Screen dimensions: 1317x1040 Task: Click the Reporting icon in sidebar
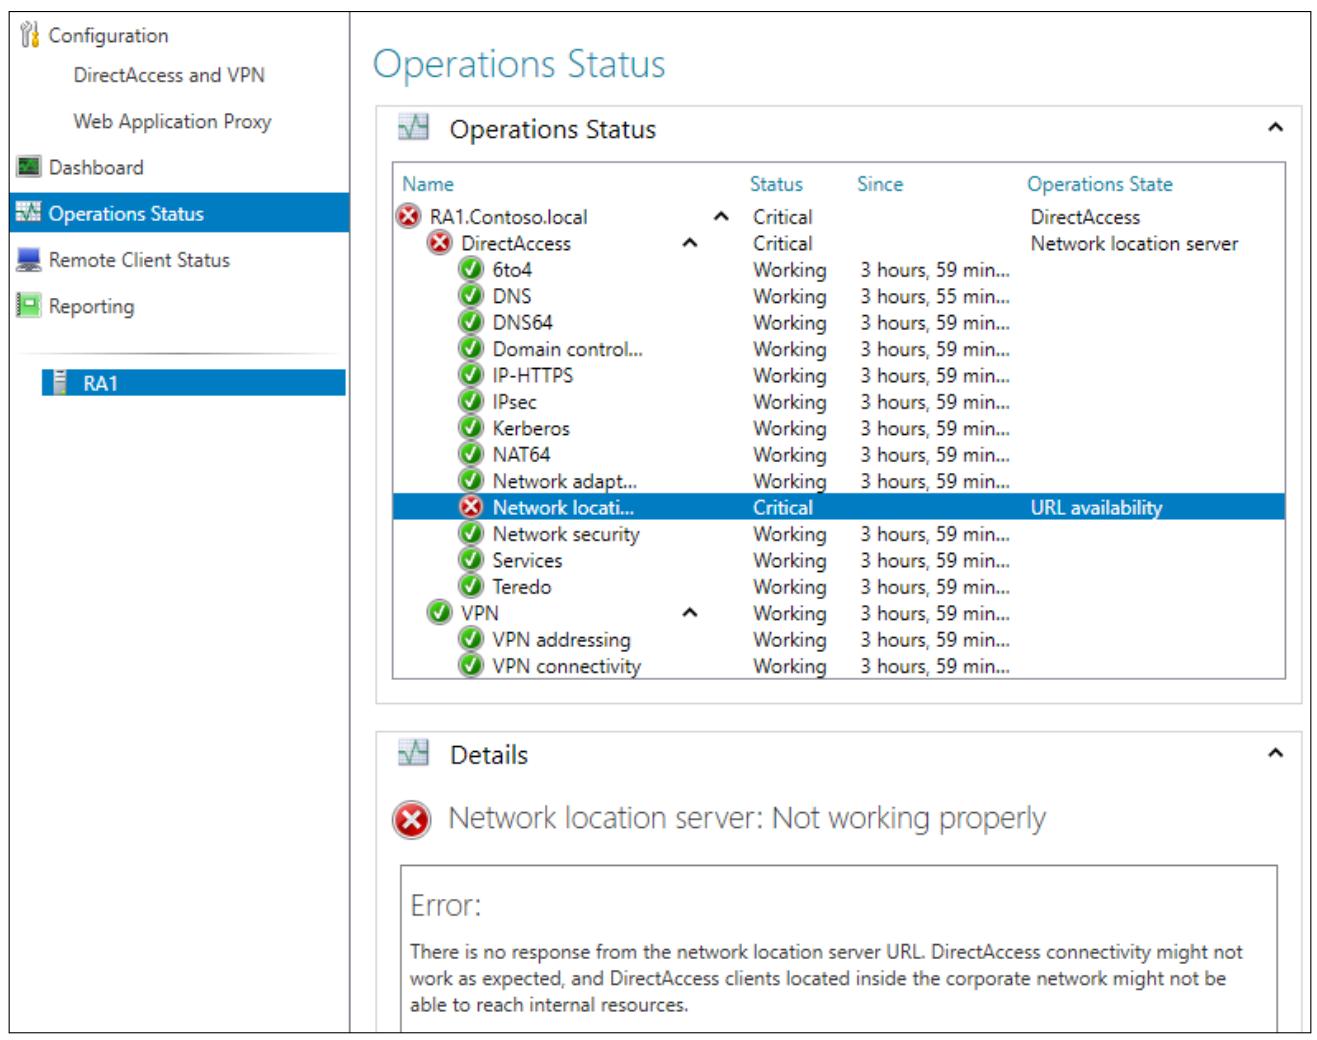point(29,306)
